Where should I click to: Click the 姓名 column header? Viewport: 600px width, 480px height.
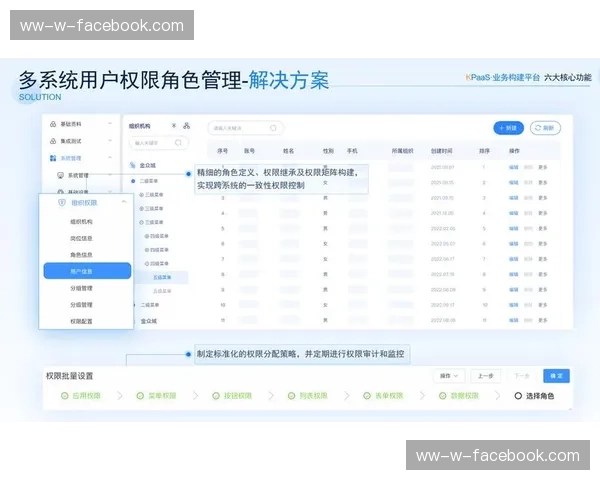pos(289,151)
